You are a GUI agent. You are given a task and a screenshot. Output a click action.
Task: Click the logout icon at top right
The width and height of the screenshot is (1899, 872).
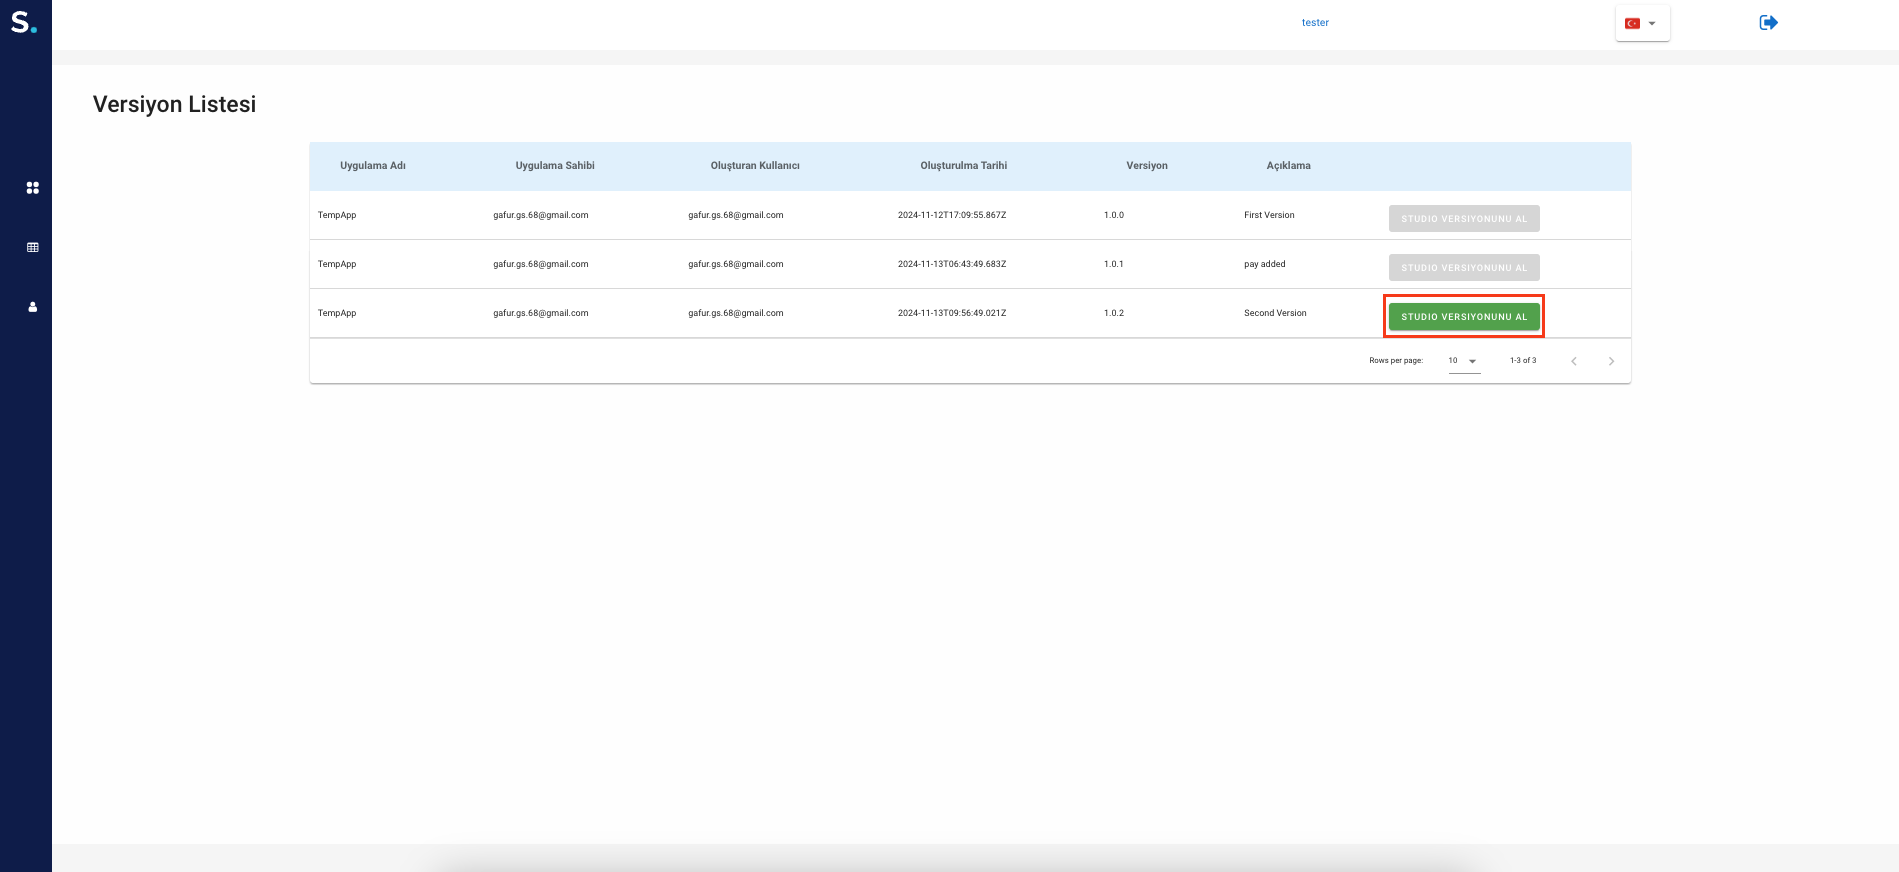[1768, 23]
